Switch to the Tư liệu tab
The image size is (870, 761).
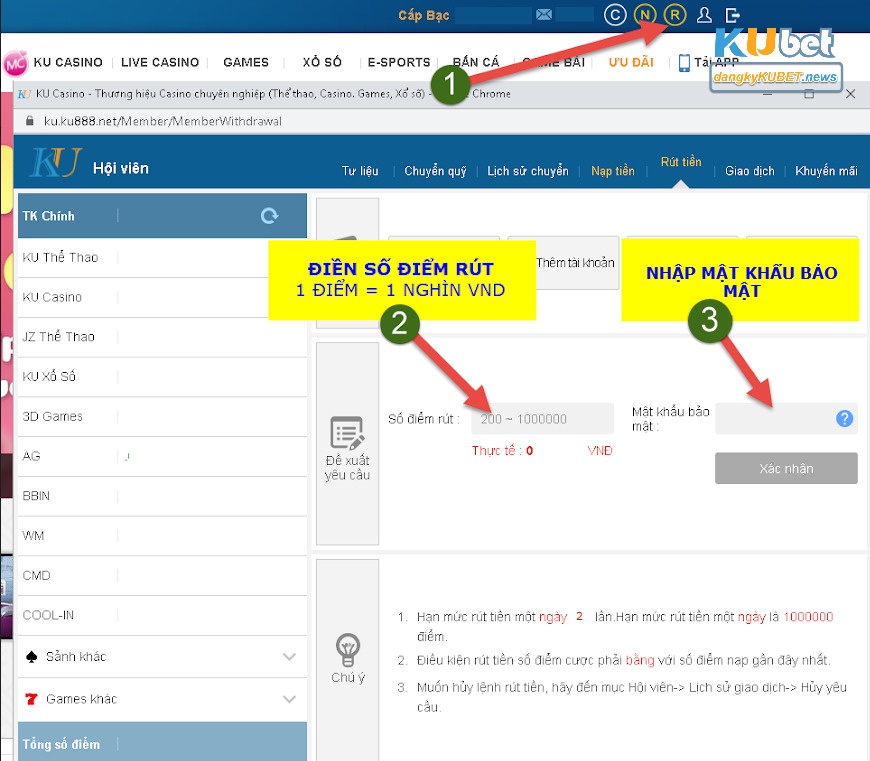[x=360, y=171]
